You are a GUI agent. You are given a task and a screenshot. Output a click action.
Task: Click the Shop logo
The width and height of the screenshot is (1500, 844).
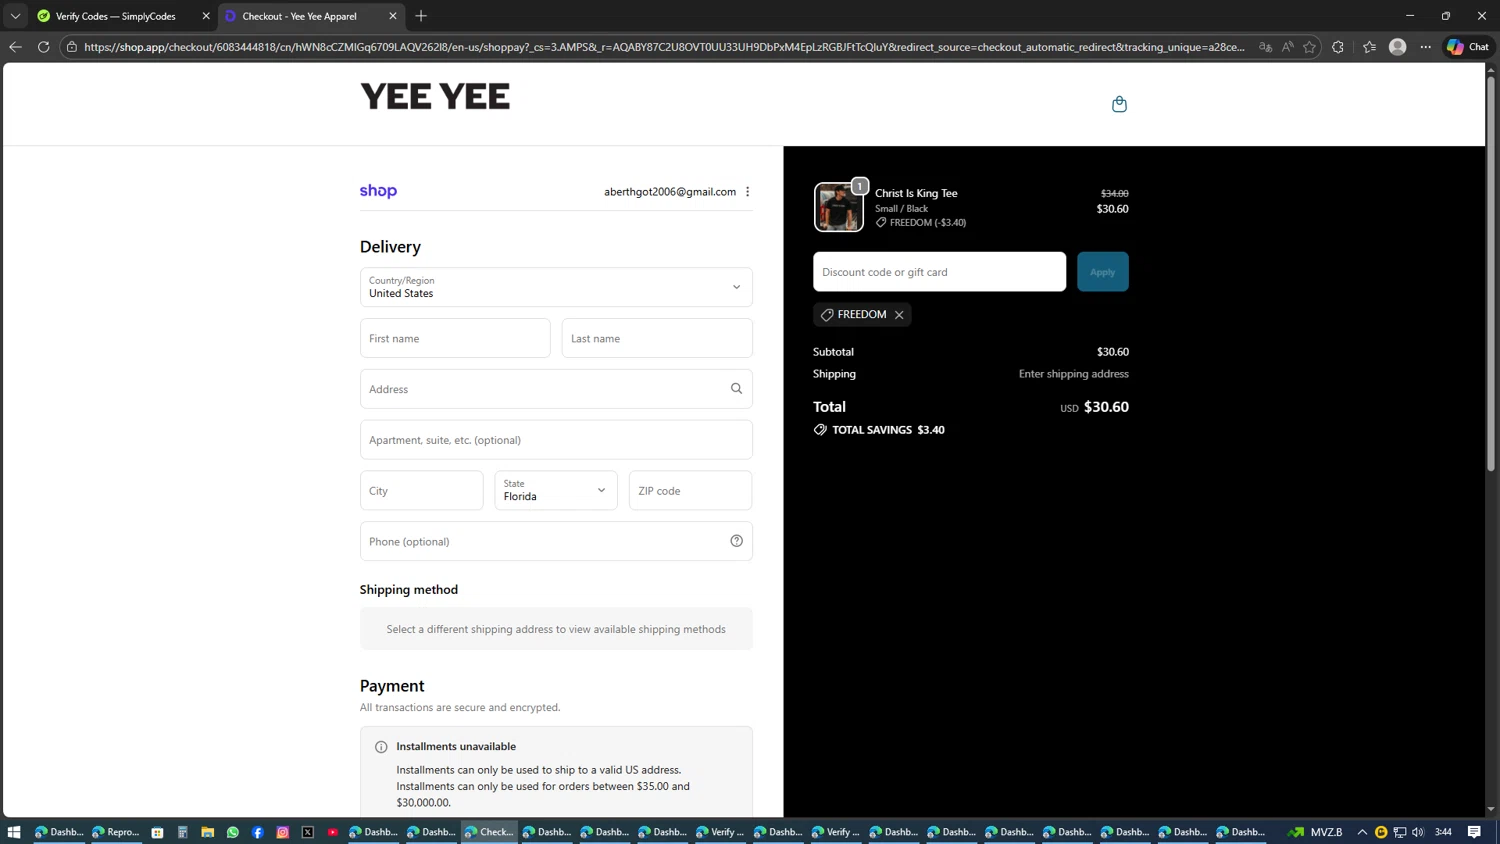point(378,191)
